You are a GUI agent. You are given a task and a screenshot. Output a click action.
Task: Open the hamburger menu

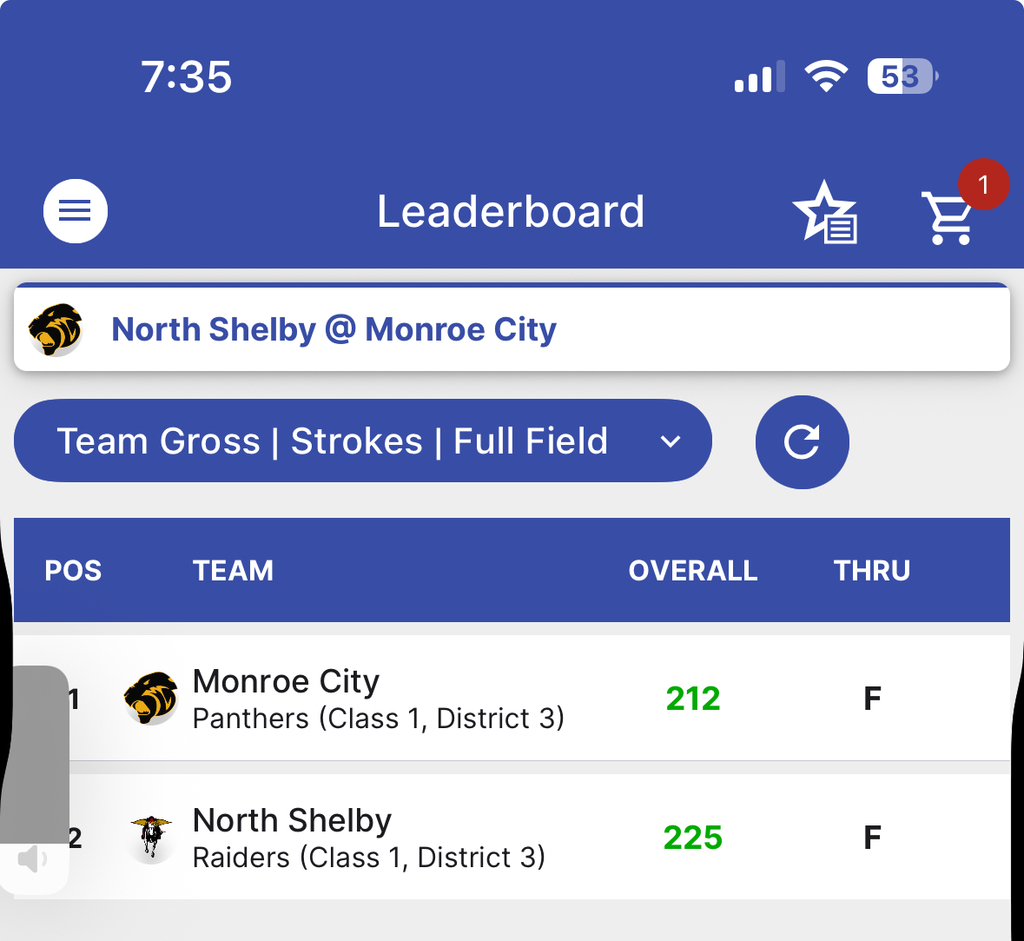pyautogui.click(x=75, y=211)
